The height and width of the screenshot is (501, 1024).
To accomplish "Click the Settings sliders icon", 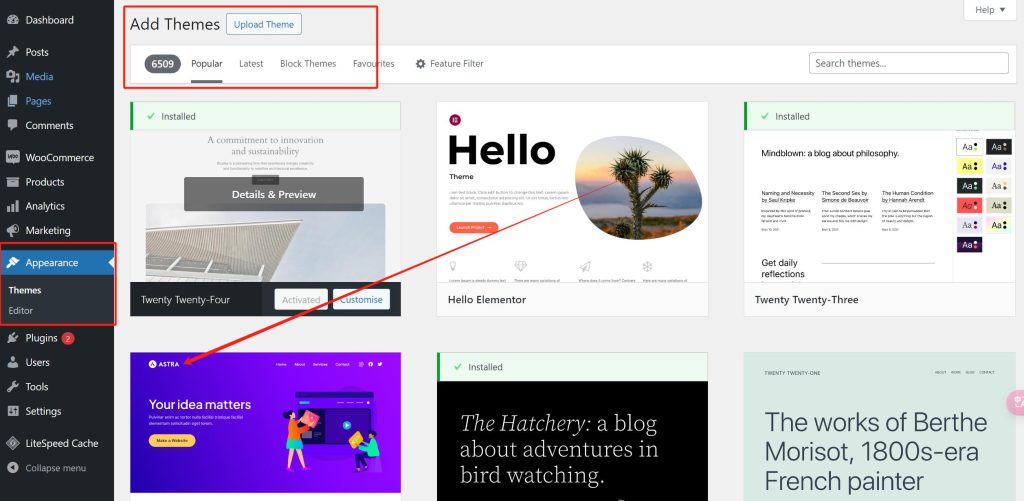I will point(12,411).
